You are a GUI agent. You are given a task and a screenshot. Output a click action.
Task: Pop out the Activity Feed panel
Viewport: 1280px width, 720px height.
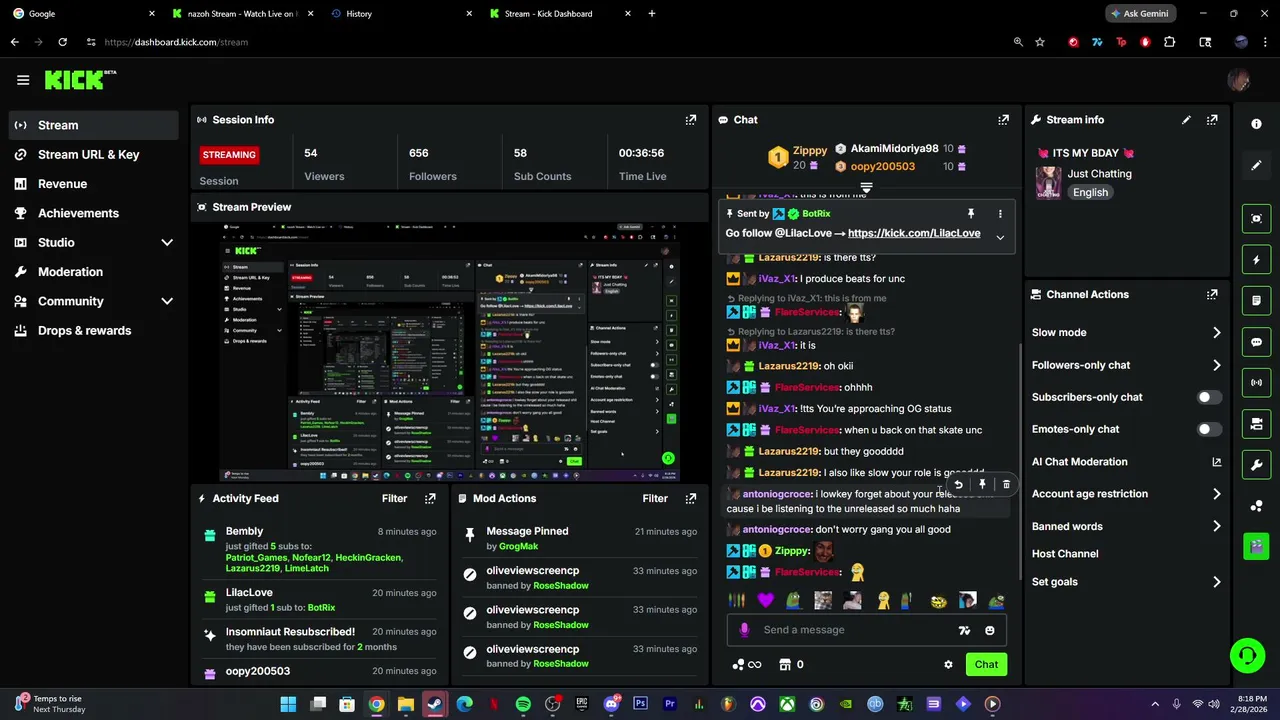click(430, 498)
